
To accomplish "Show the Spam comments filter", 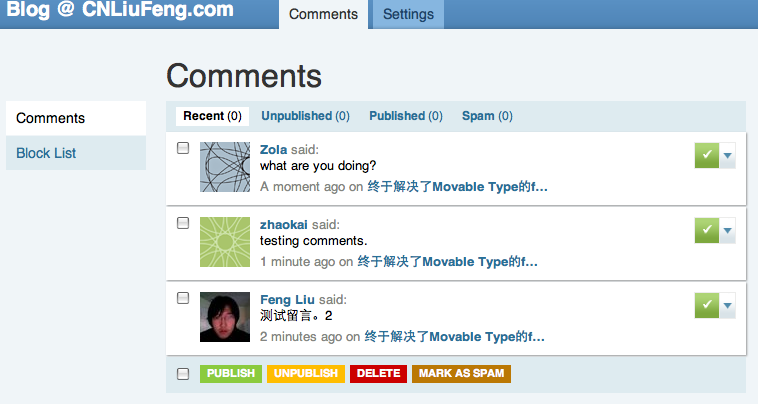I will pyautogui.click(x=487, y=116).
